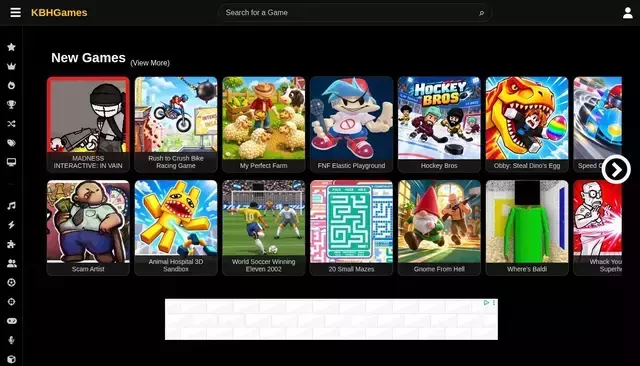The height and width of the screenshot is (366, 640).
Task: Open View More for New Games
Action: pyautogui.click(x=150, y=63)
